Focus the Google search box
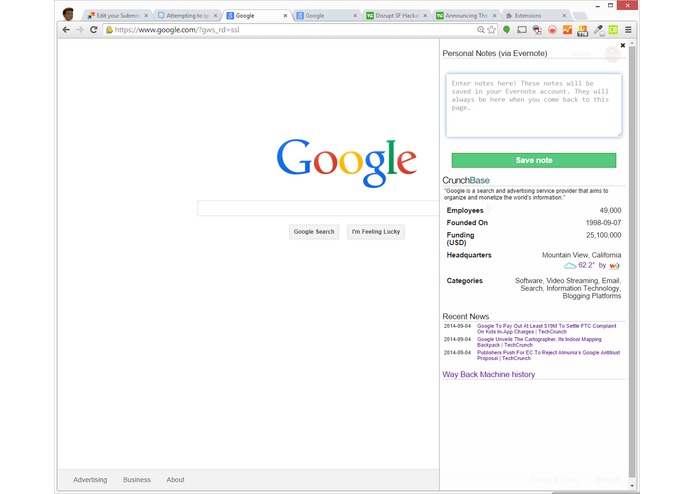Image resolution: width=695 pixels, height=494 pixels. point(318,208)
